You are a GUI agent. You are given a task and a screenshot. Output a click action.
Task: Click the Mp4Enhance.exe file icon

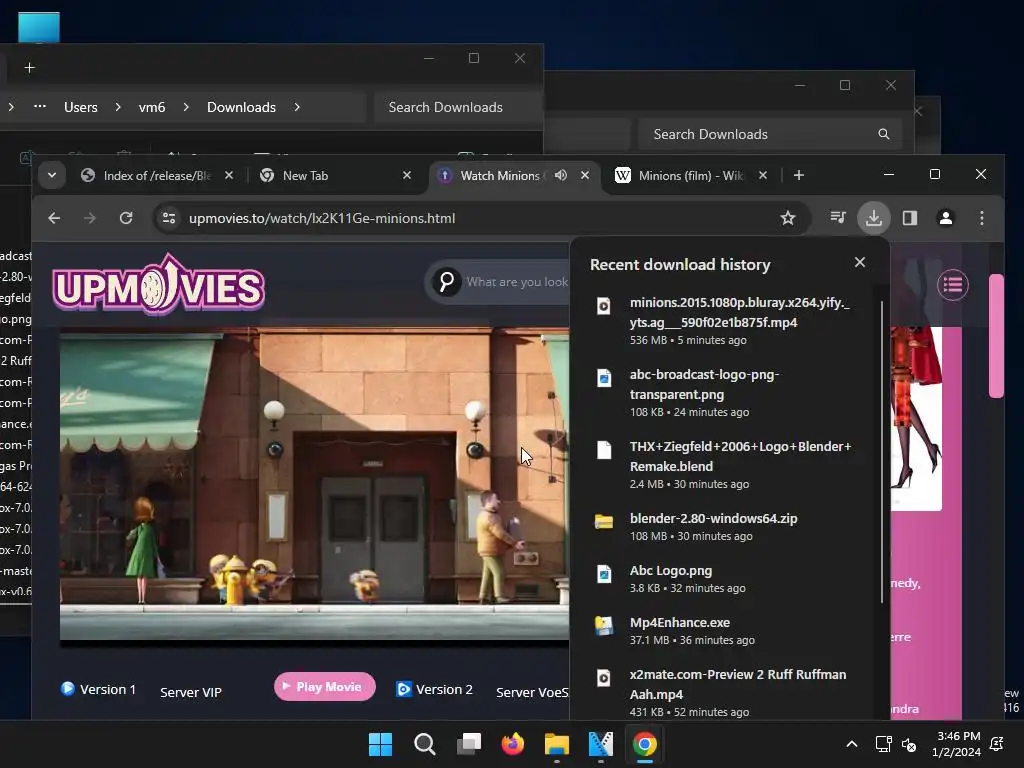(x=604, y=625)
